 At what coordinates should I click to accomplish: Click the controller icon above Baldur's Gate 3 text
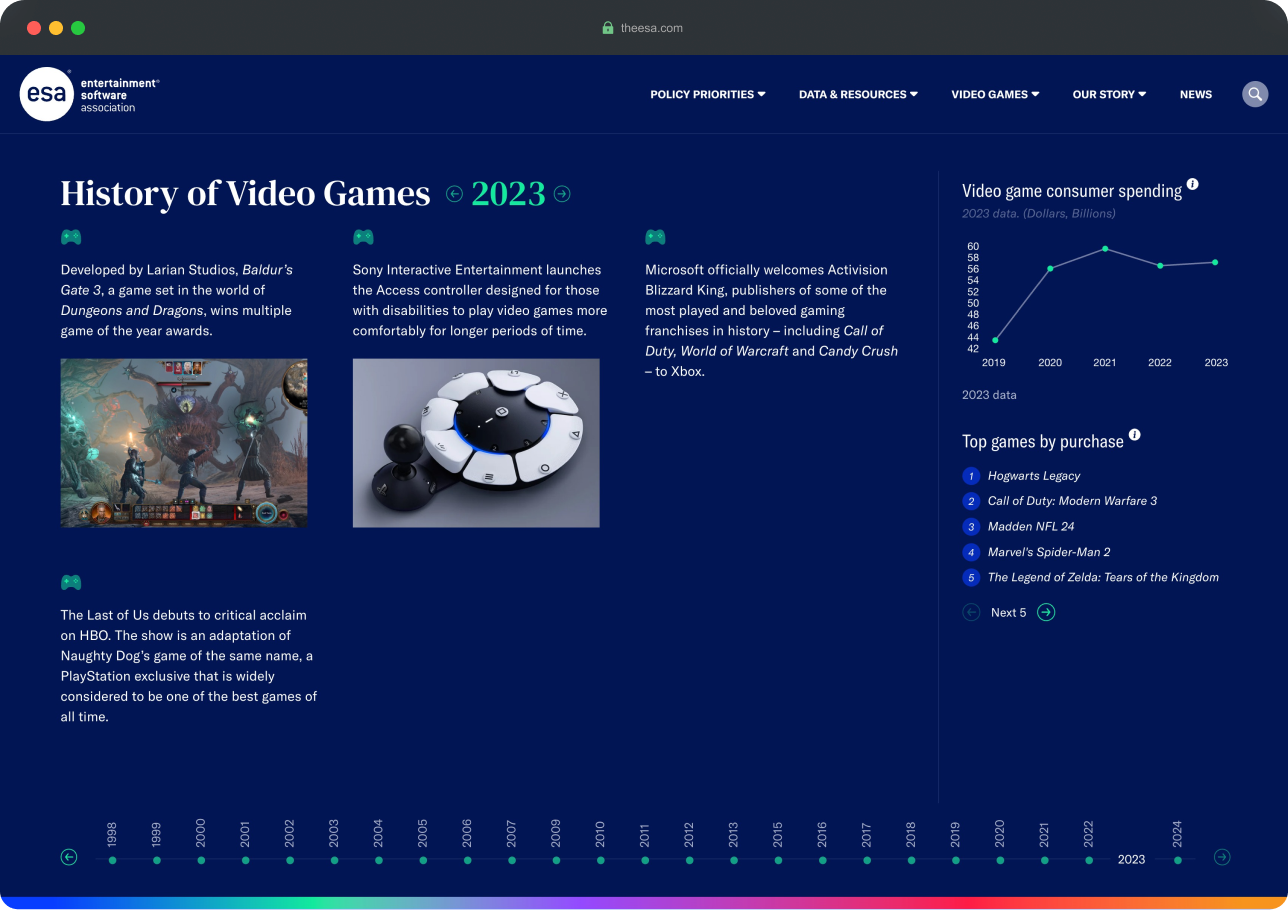[71, 237]
